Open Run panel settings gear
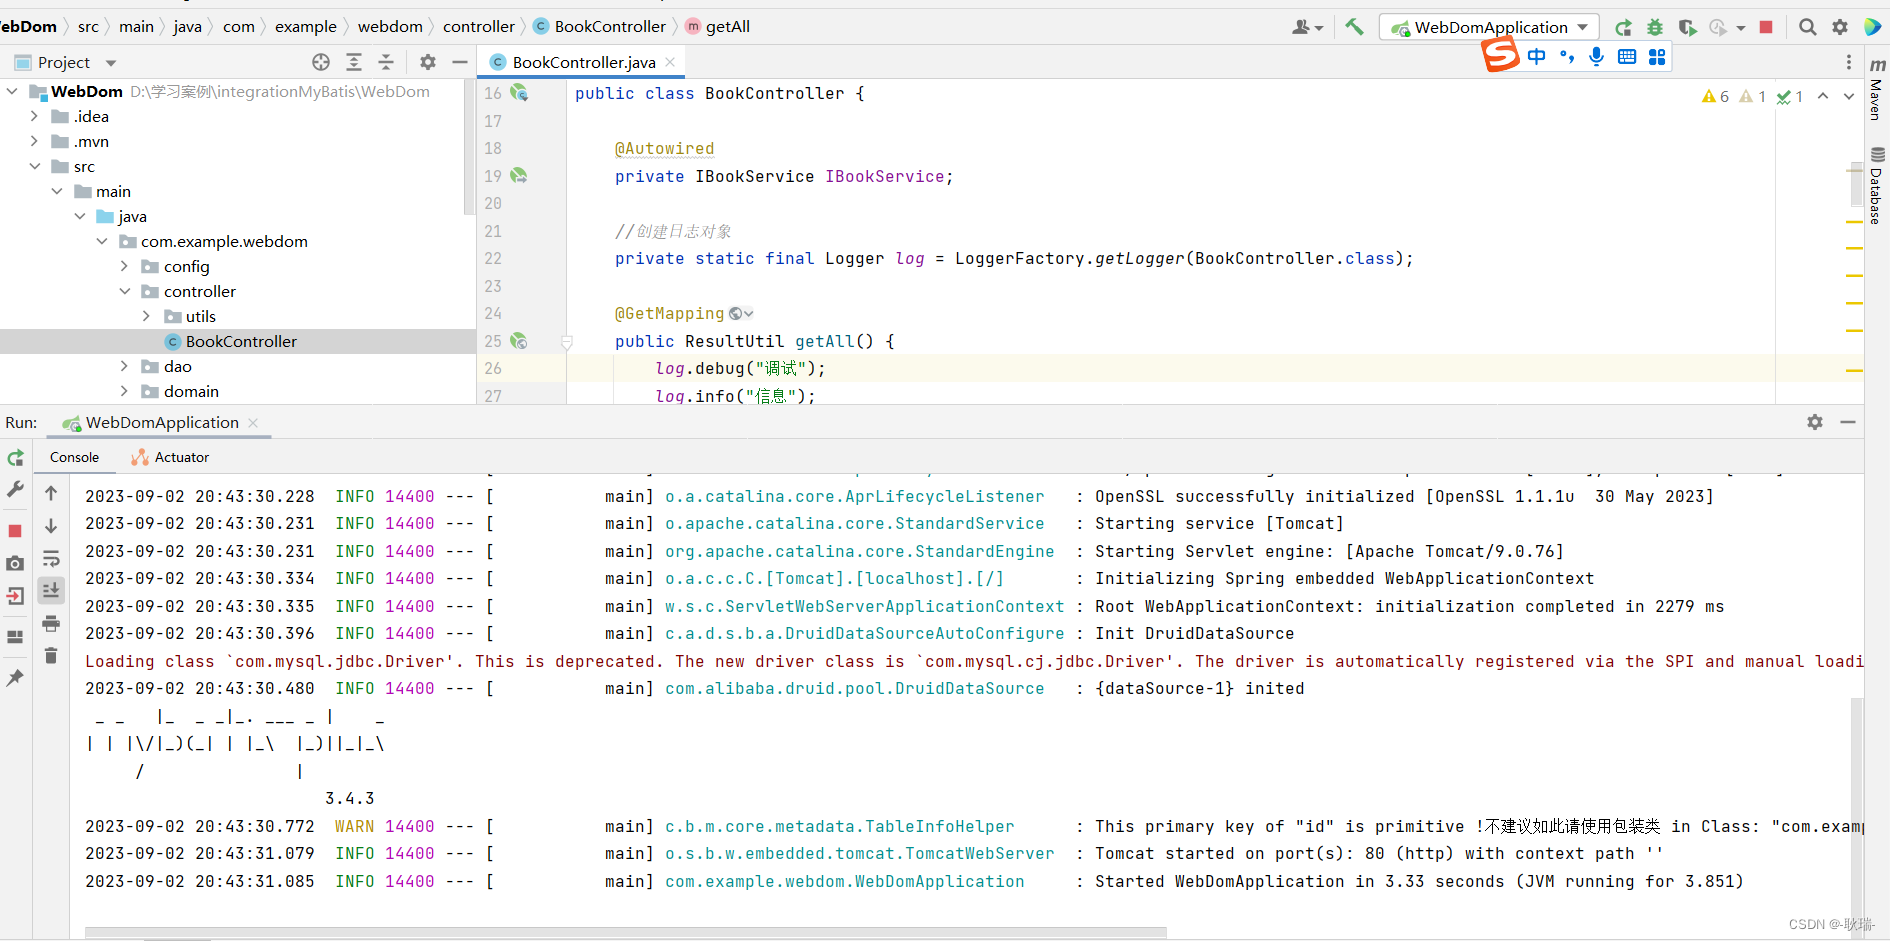 click(x=1815, y=422)
